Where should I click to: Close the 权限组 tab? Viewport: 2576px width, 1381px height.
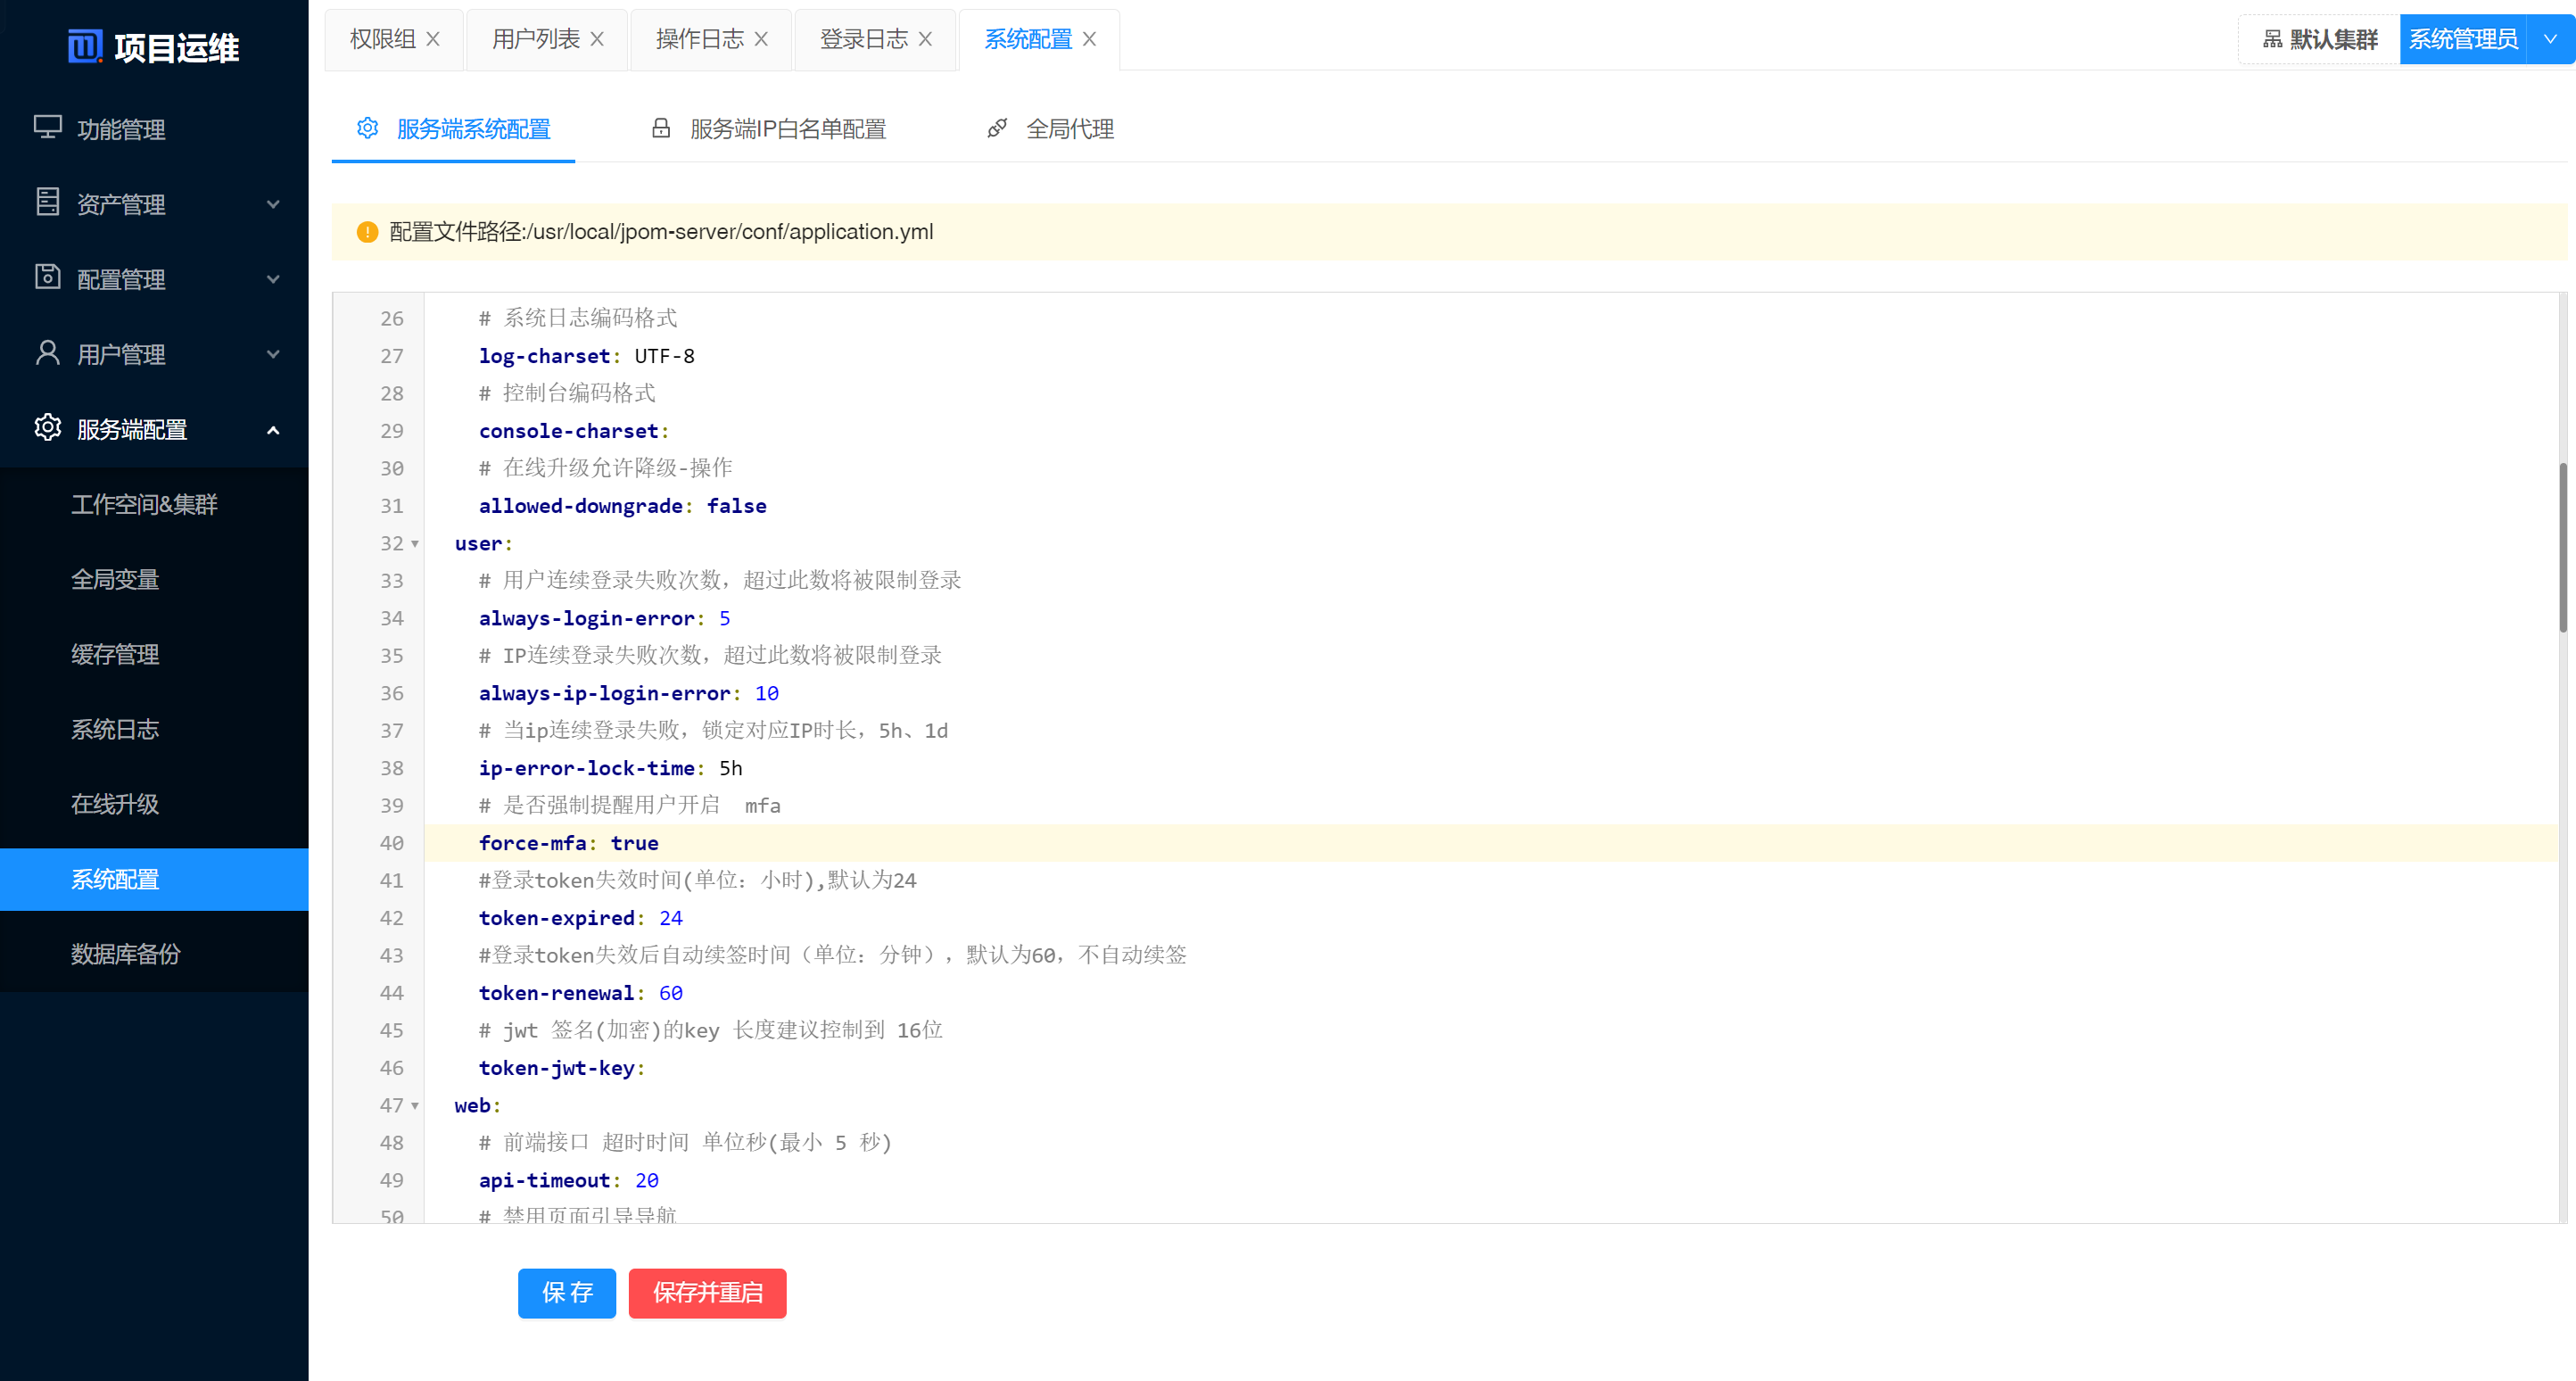coord(433,39)
